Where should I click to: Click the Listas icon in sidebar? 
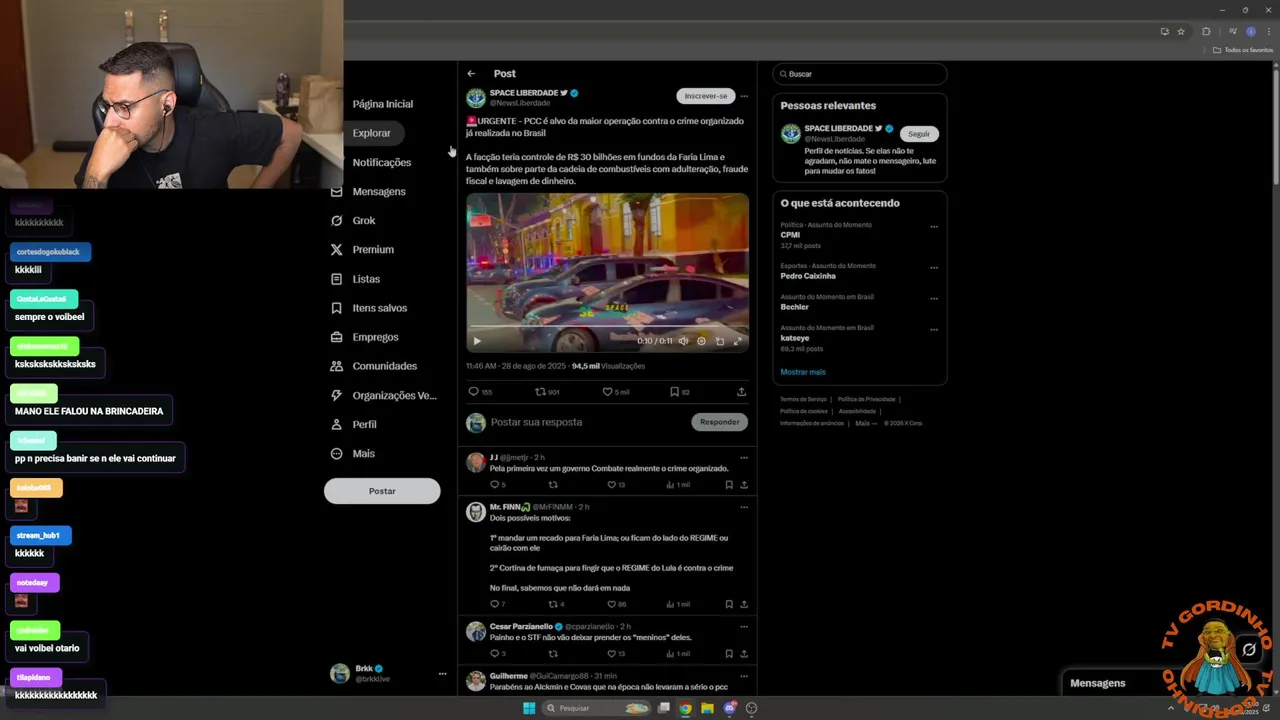pyautogui.click(x=336, y=279)
